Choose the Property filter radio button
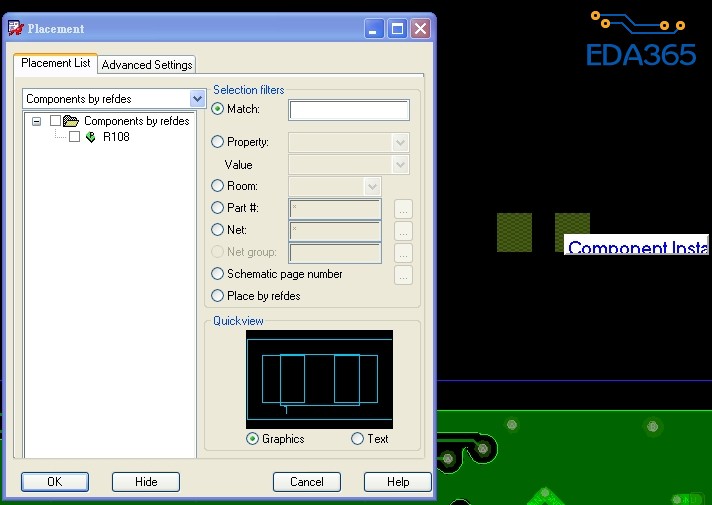 (x=218, y=142)
